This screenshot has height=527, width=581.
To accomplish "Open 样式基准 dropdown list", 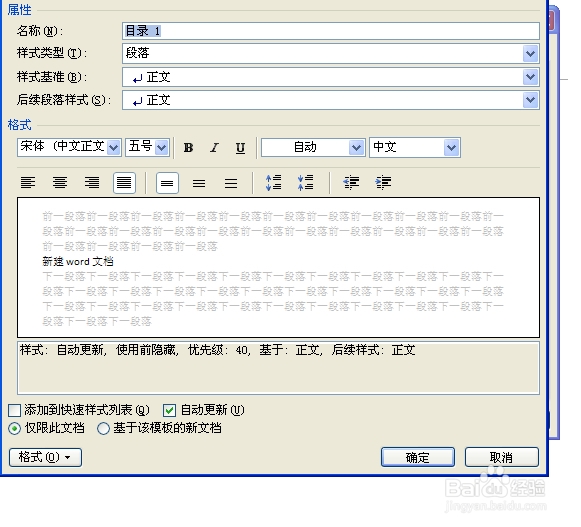I will 531,77.
